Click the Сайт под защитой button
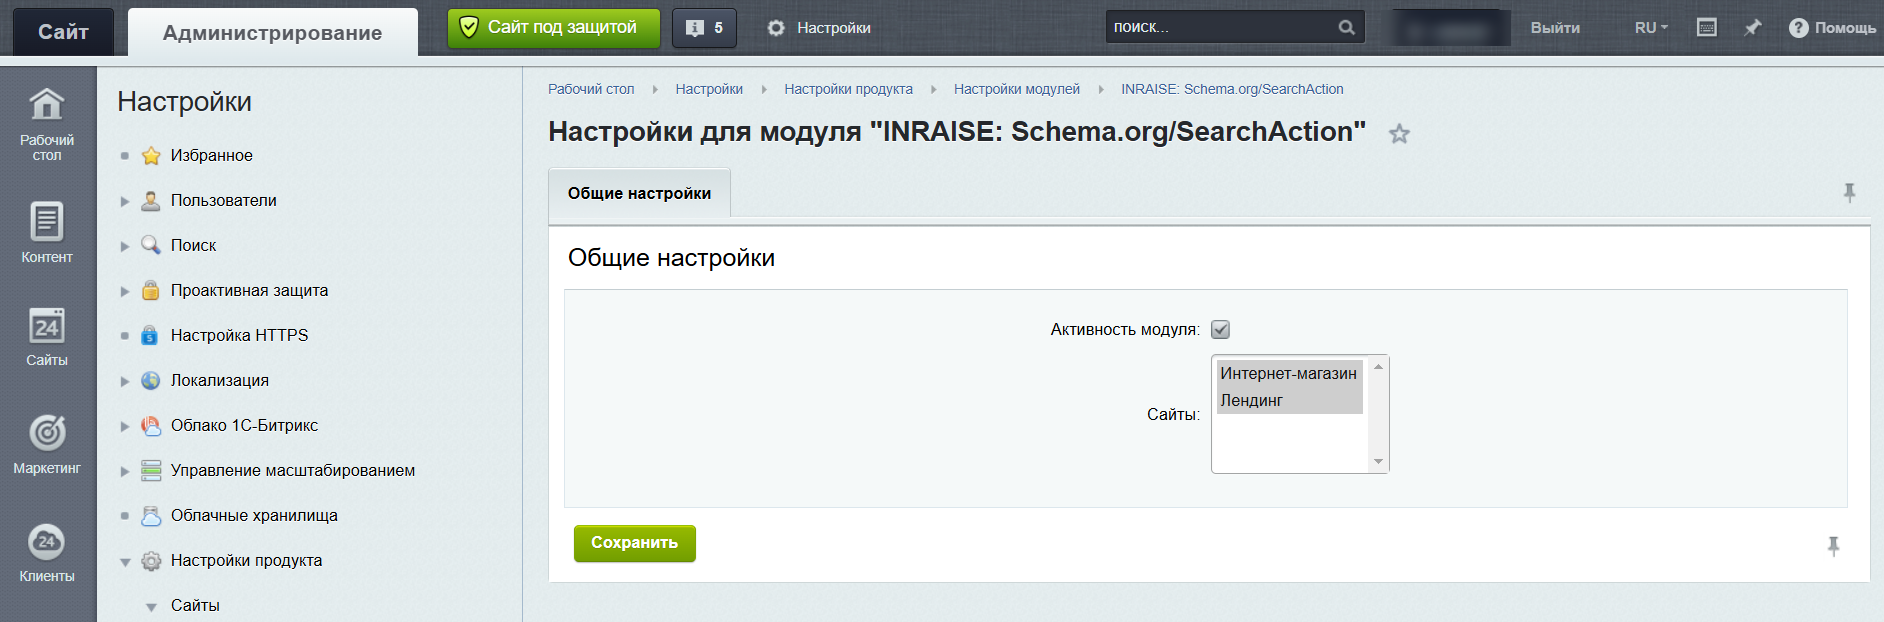The image size is (1884, 622). click(x=553, y=28)
